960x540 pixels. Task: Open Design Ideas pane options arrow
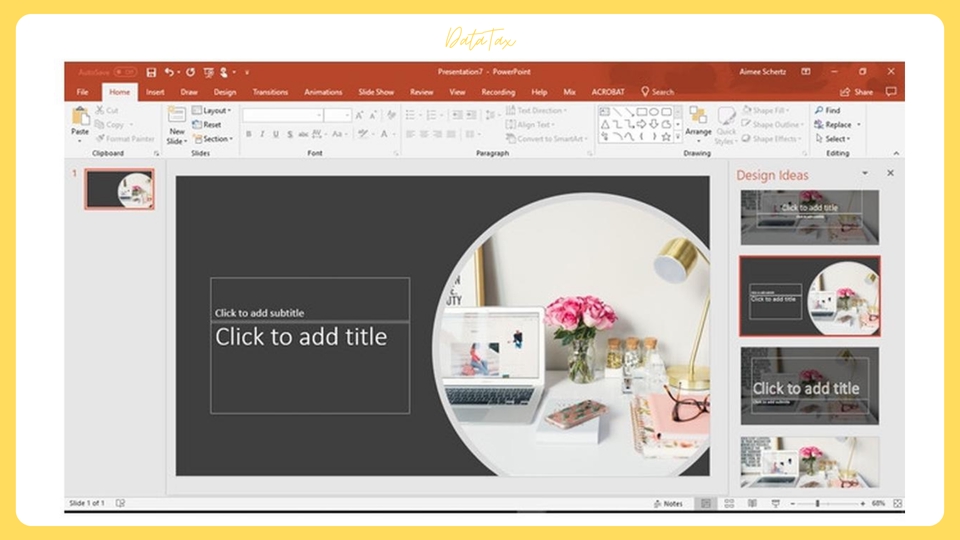(865, 173)
